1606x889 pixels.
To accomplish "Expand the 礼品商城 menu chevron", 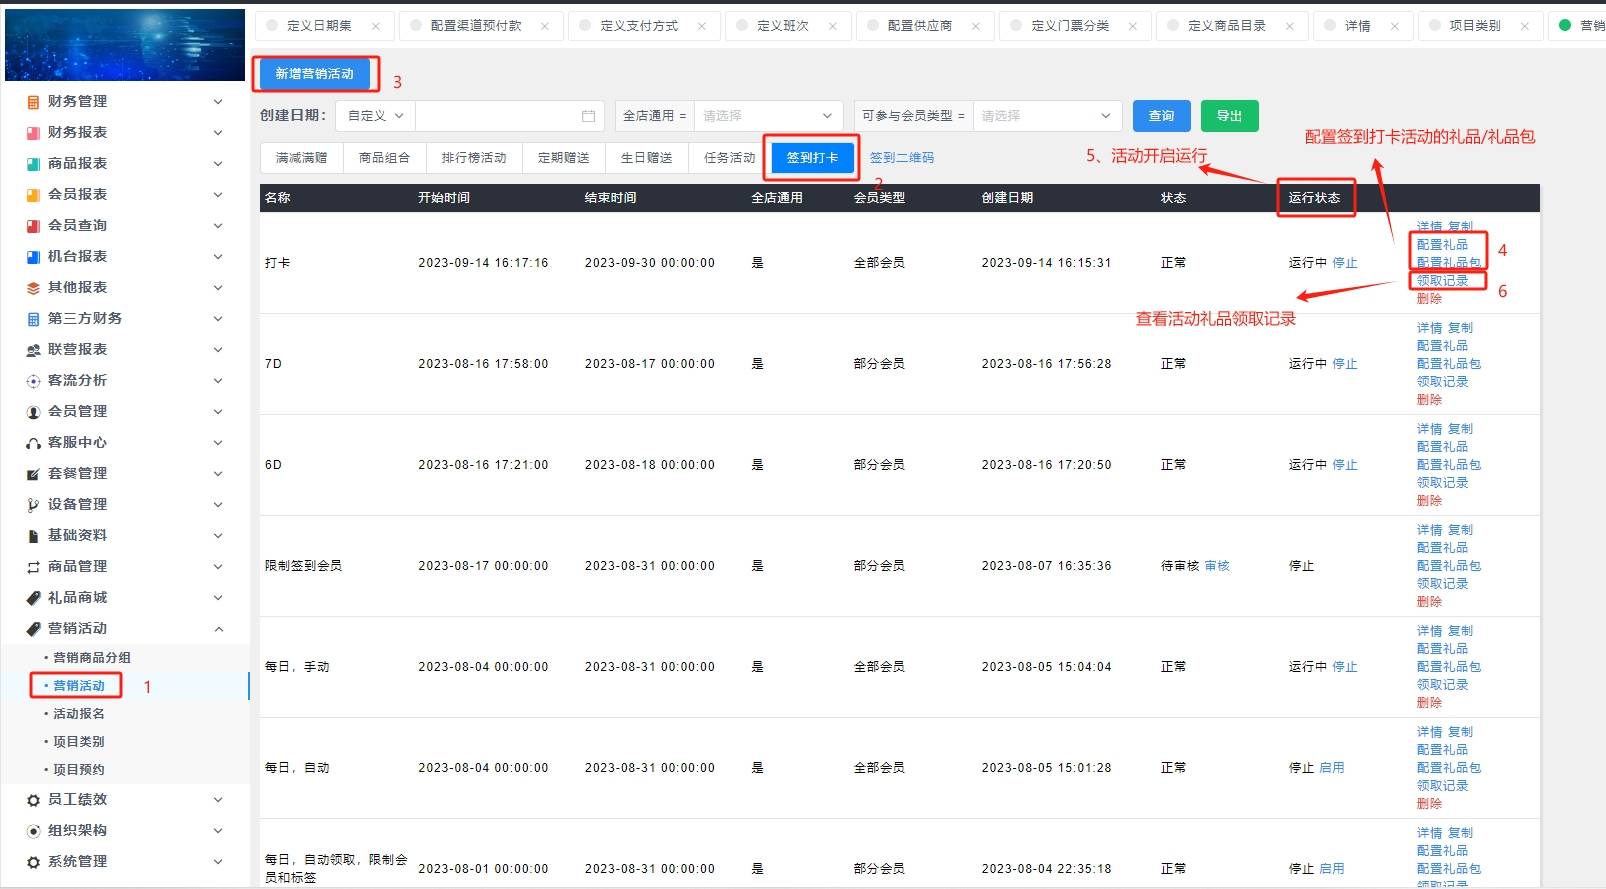I will pos(218,598).
